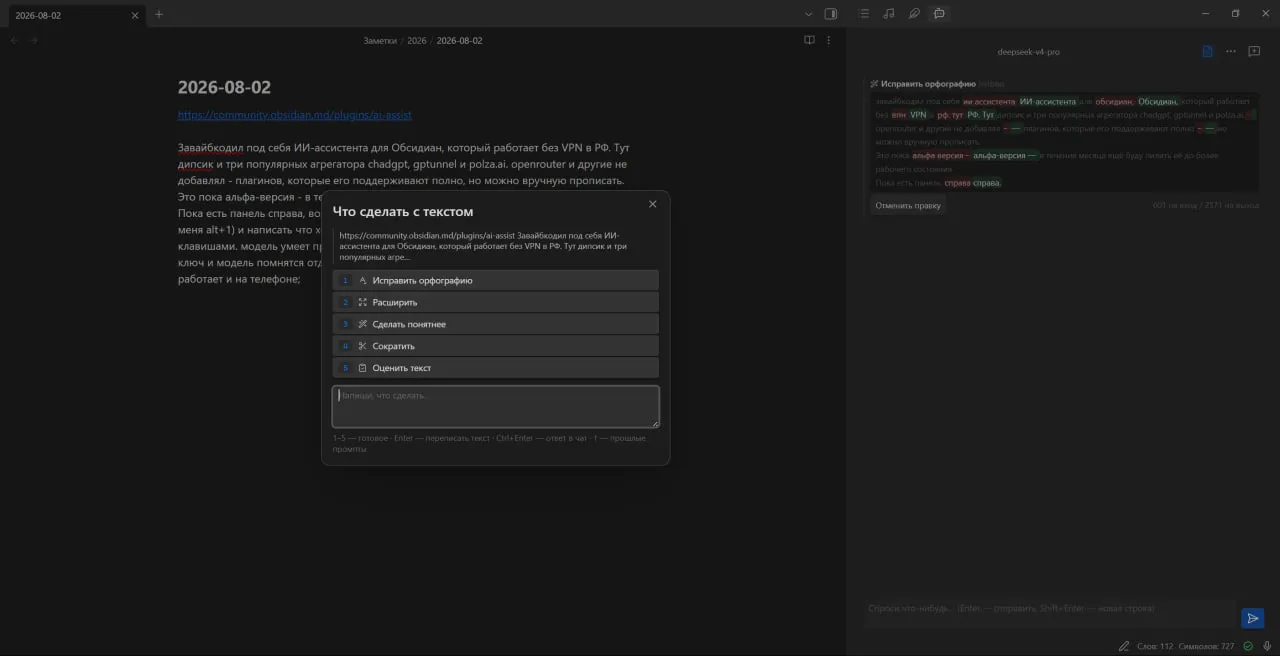Click the deepseek-v4-pro model selector
Image resolution: width=1280 pixels, height=656 pixels.
[1029, 52]
